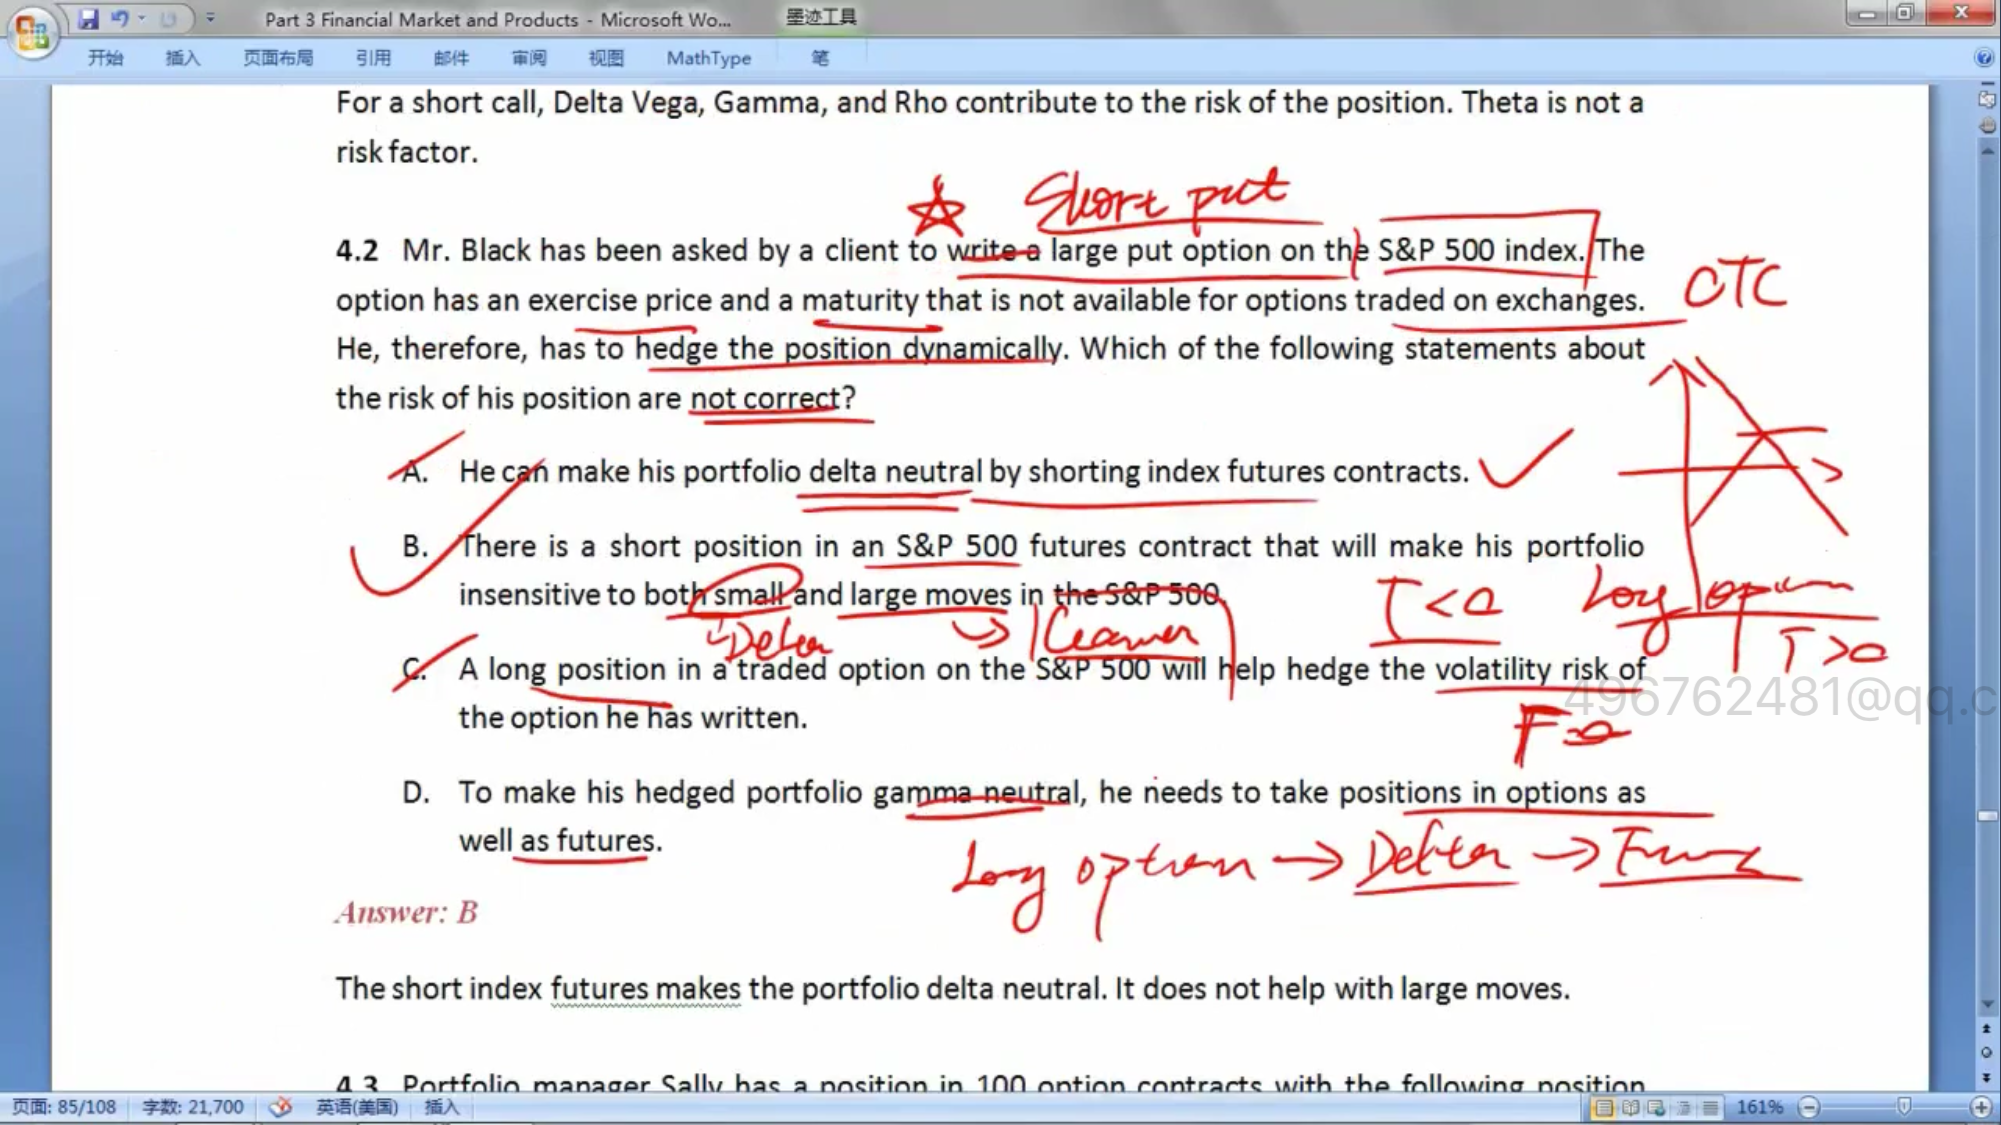Click the vertical scrollbar down arrow
The width and height of the screenshot is (2001, 1125).
1987,1004
